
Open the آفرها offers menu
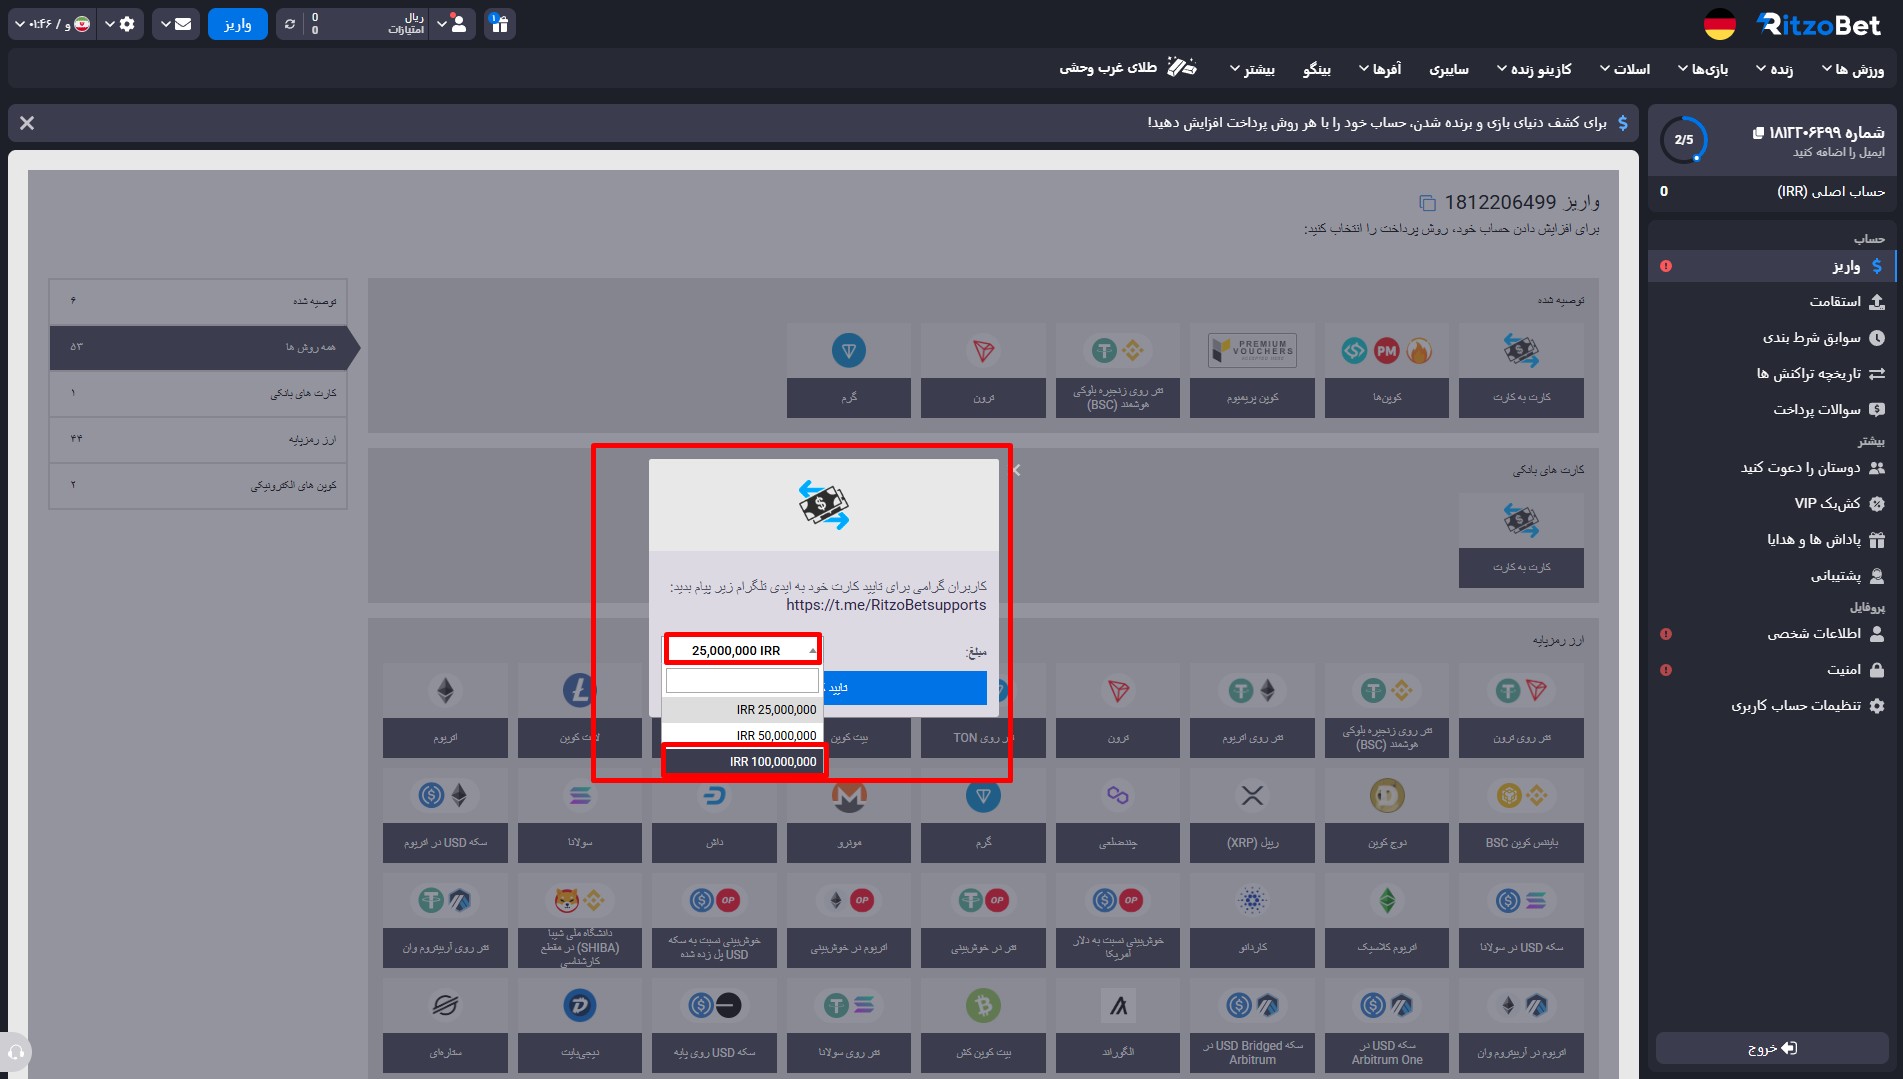[x=1380, y=69]
